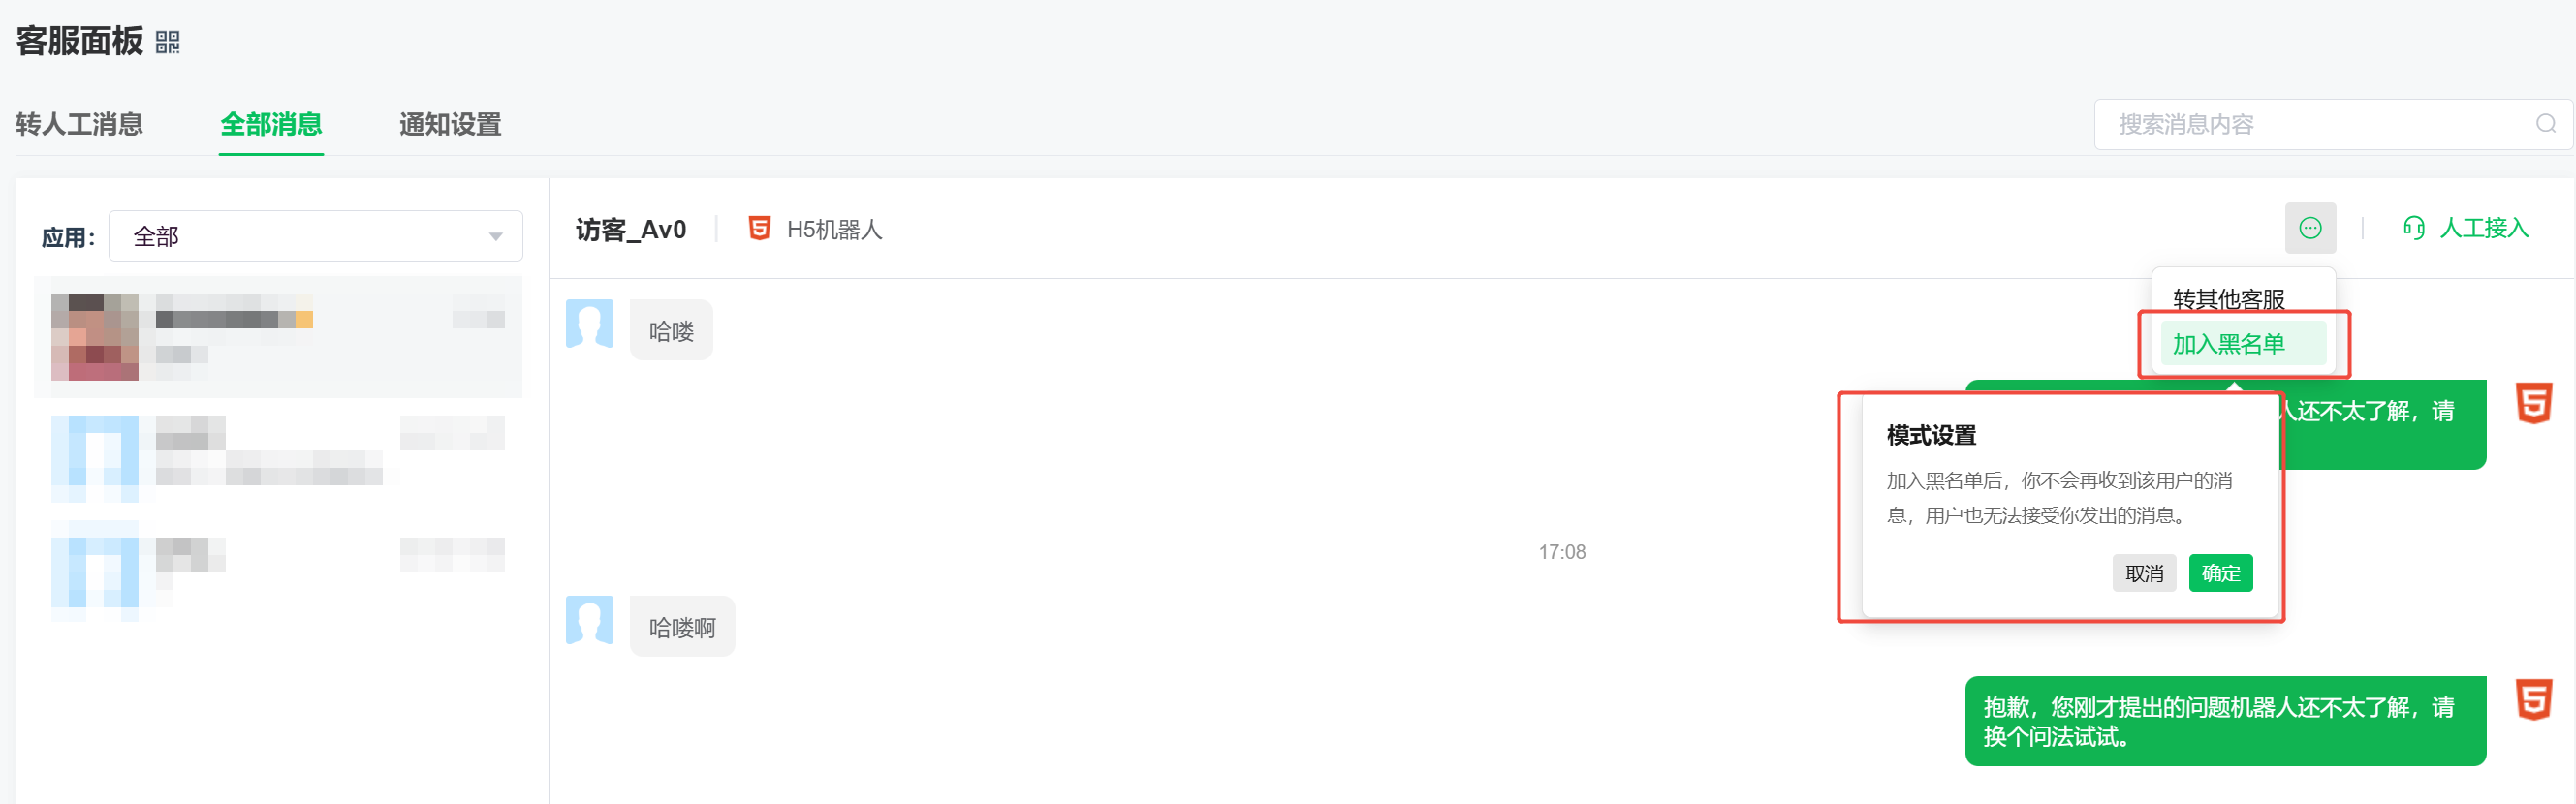Click the layout grid icon beside 客服面板 title
The height and width of the screenshot is (804, 2576).
[167, 42]
